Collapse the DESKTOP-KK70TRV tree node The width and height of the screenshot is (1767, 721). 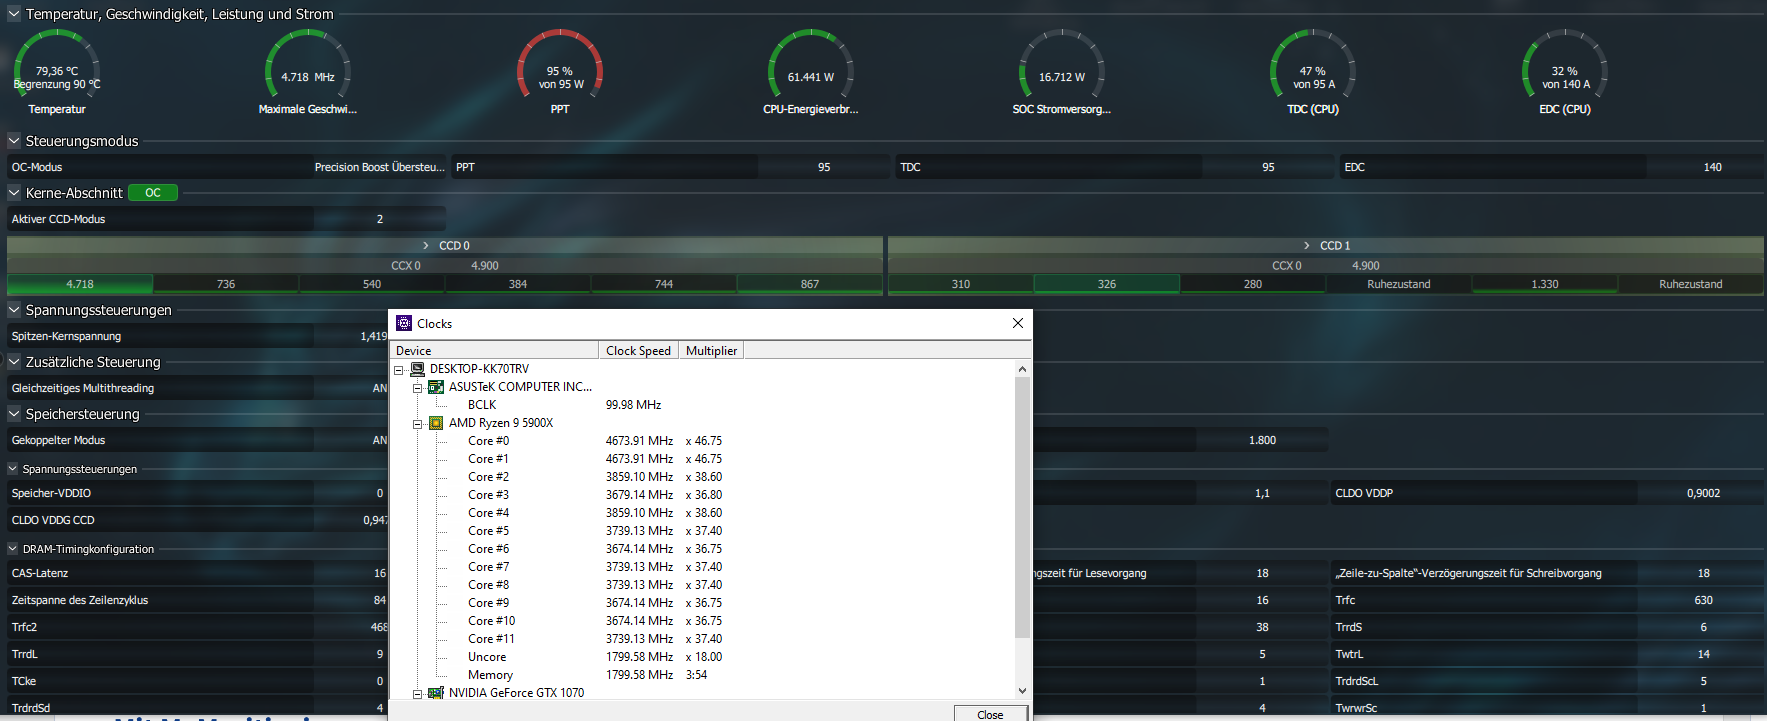[399, 370]
